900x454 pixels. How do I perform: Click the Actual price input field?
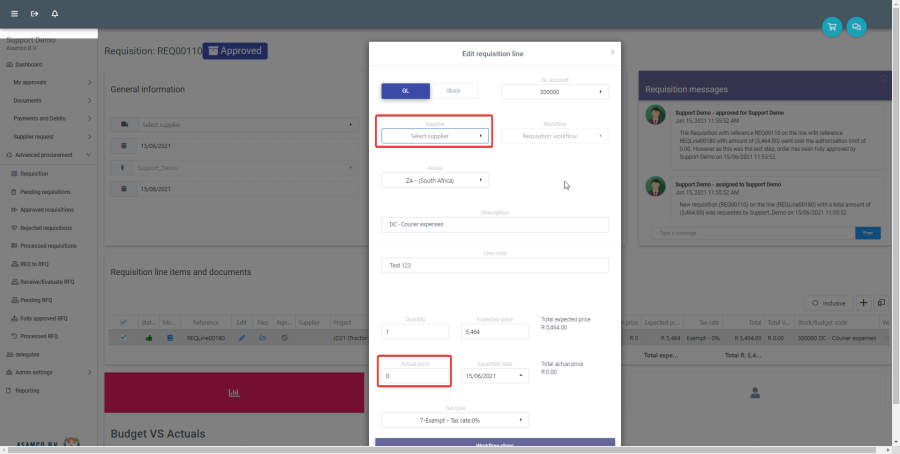414,376
